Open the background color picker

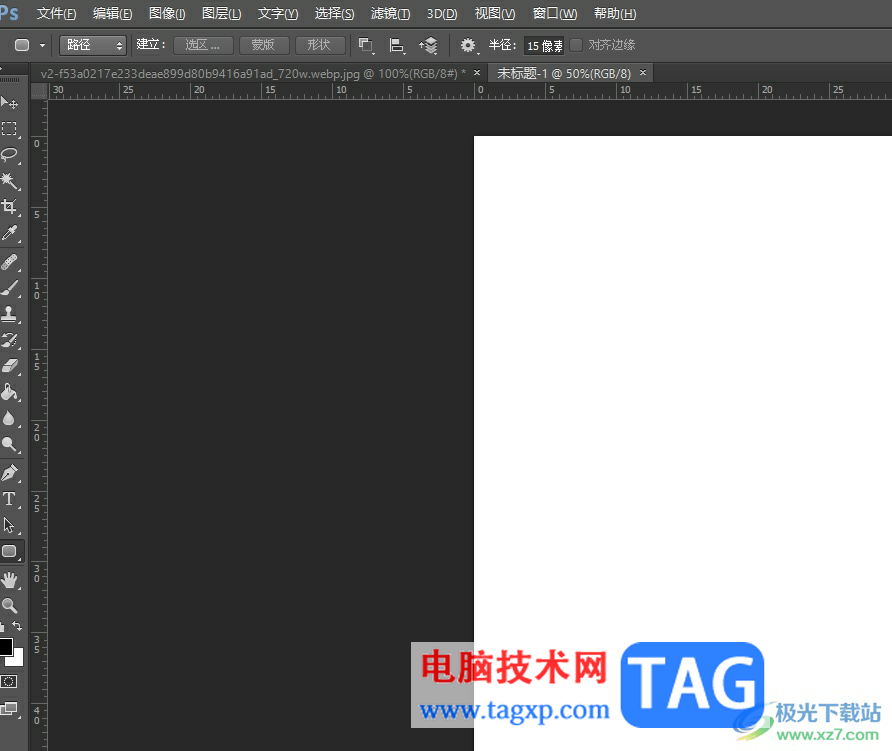[x=18, y=660]
